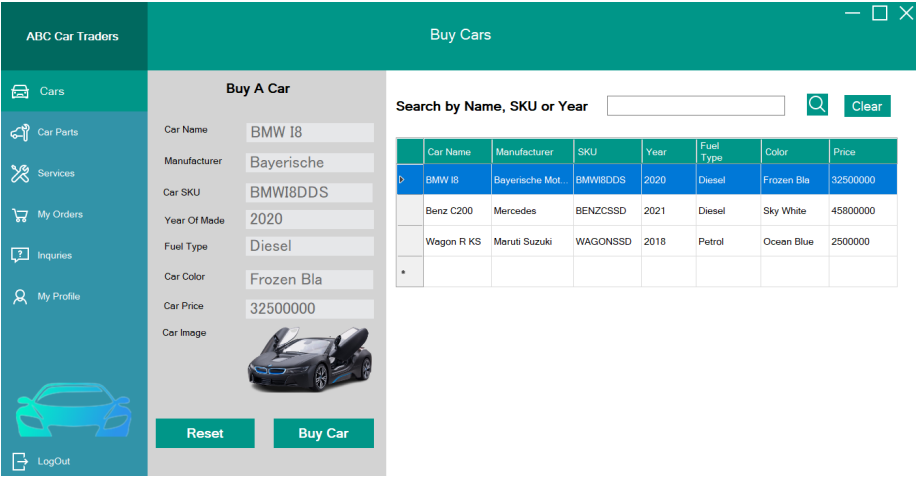Screen dimensions: 916x478
Task: Click the Car SKU field BMWI8DDS
Action: point(310,192)
